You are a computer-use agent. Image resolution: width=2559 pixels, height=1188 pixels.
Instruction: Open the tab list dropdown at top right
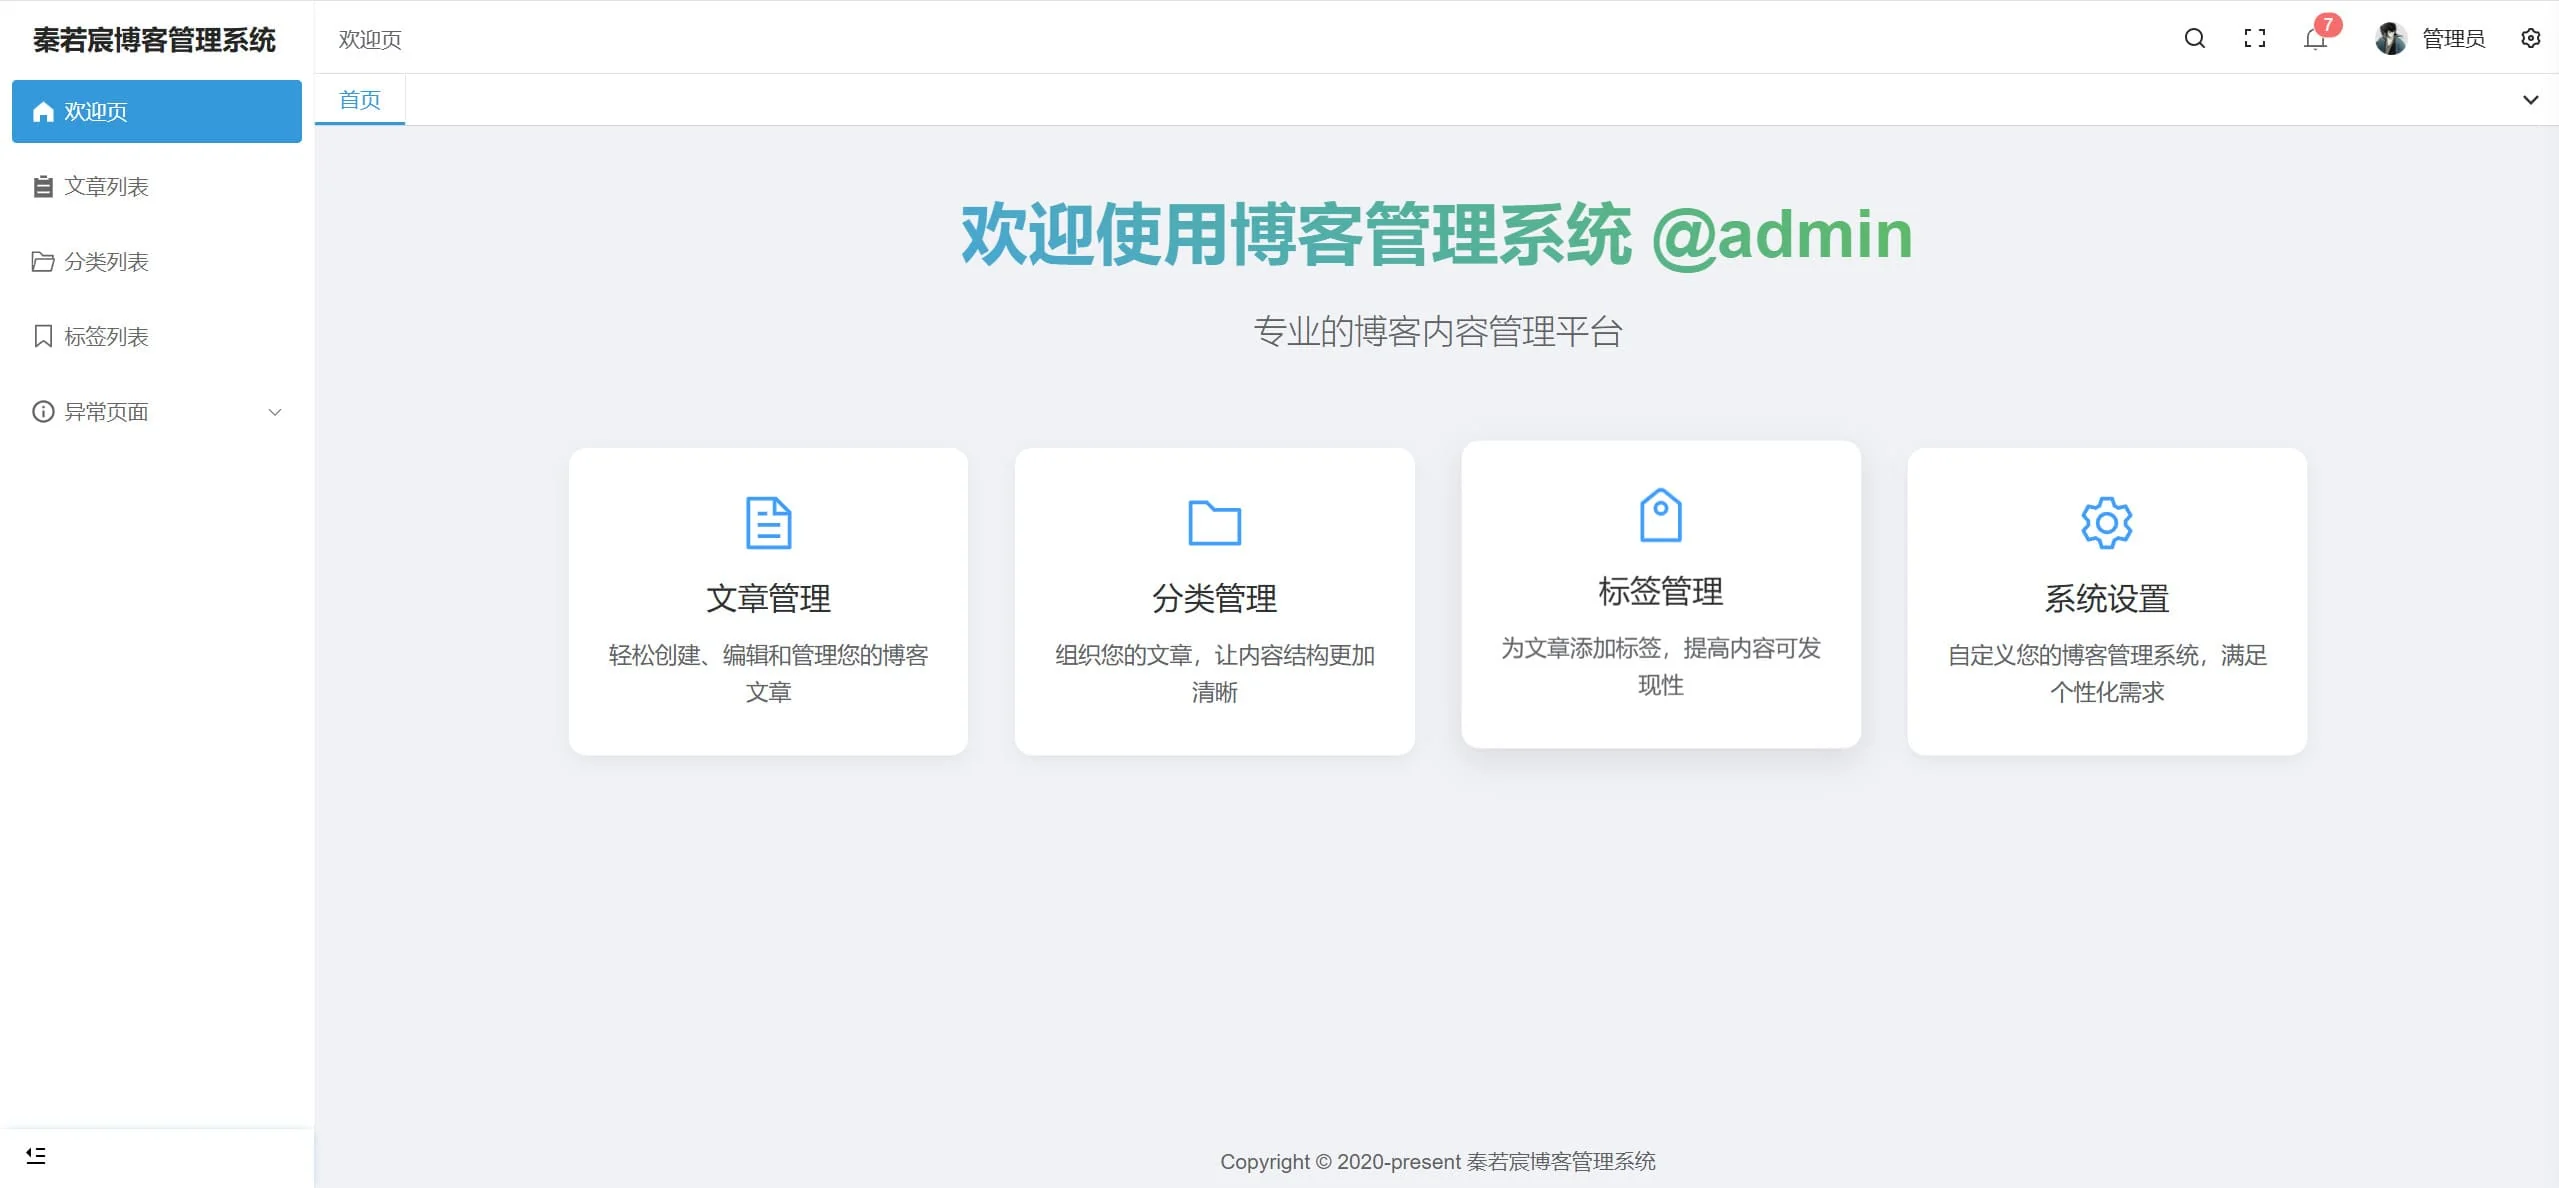pyautogui.click(x=2530, y=99)
